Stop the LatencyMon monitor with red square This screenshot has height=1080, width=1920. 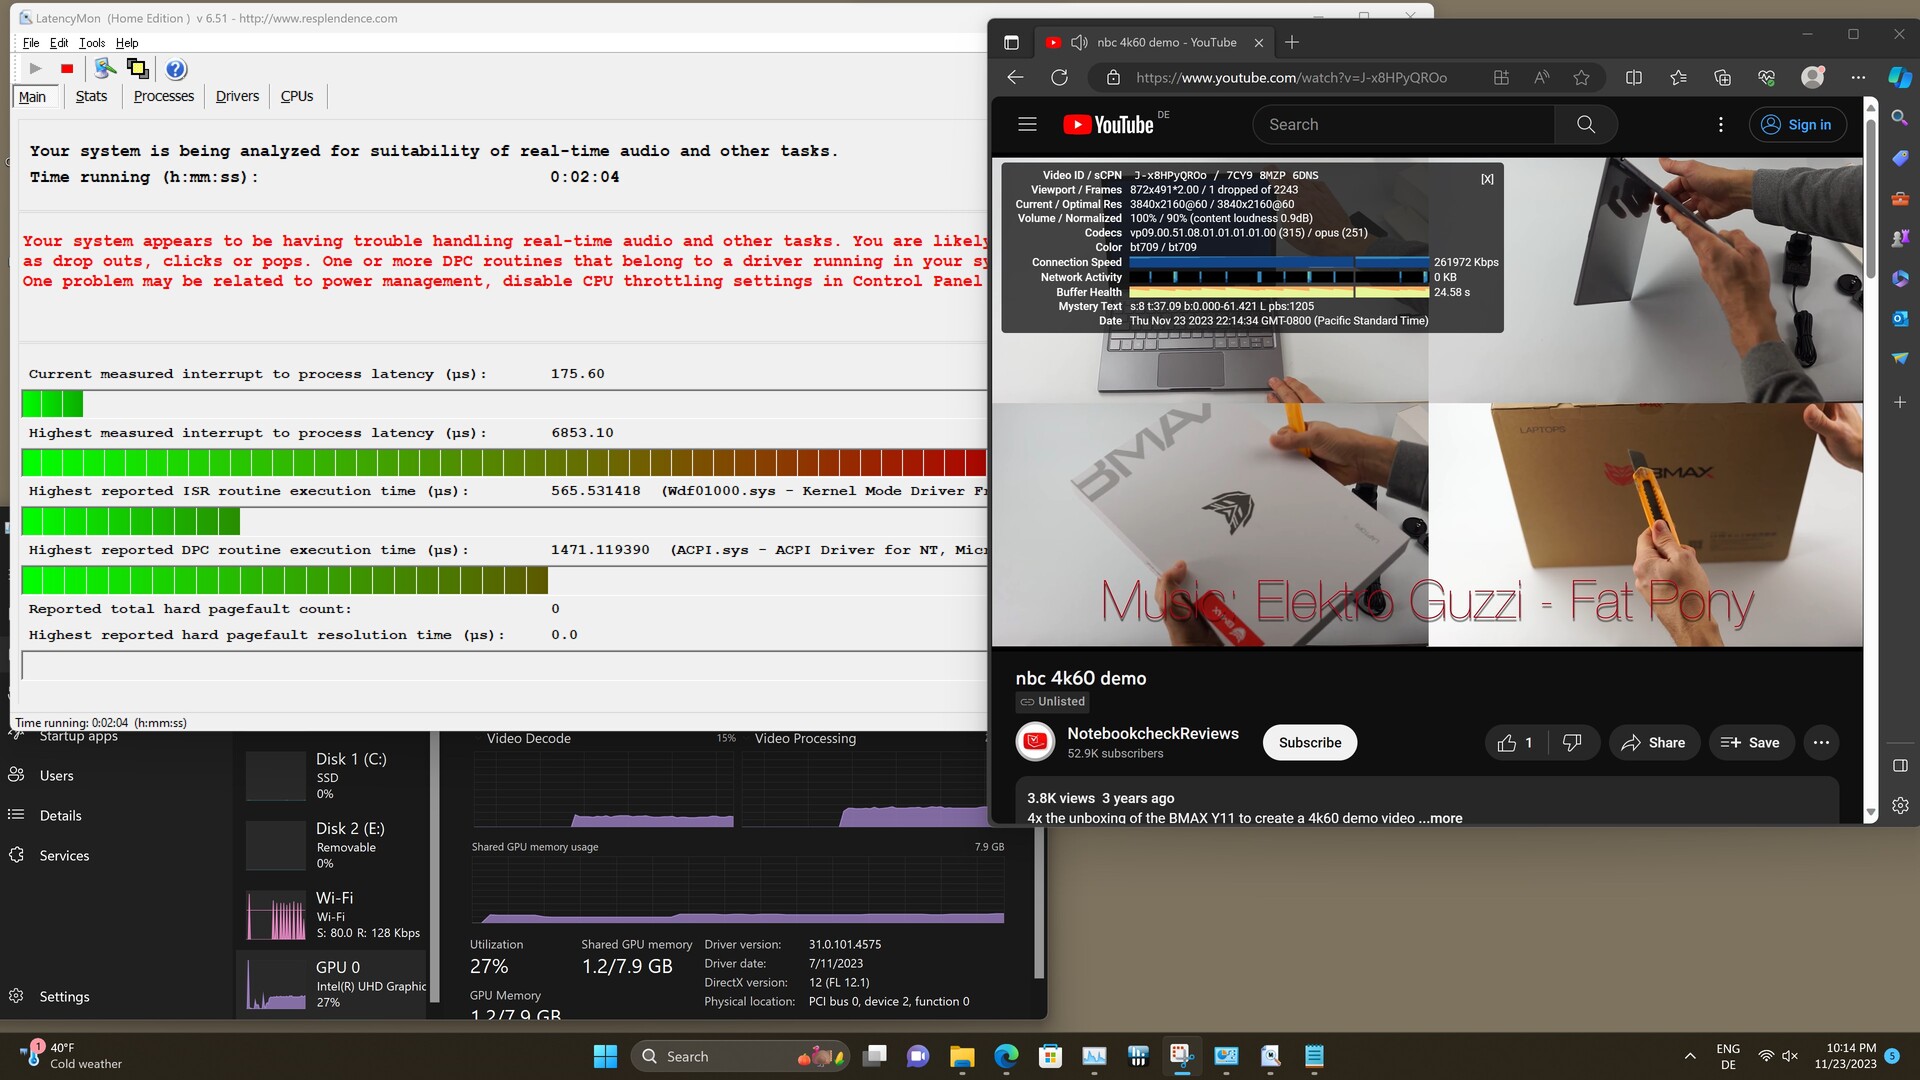pos(67,69)
